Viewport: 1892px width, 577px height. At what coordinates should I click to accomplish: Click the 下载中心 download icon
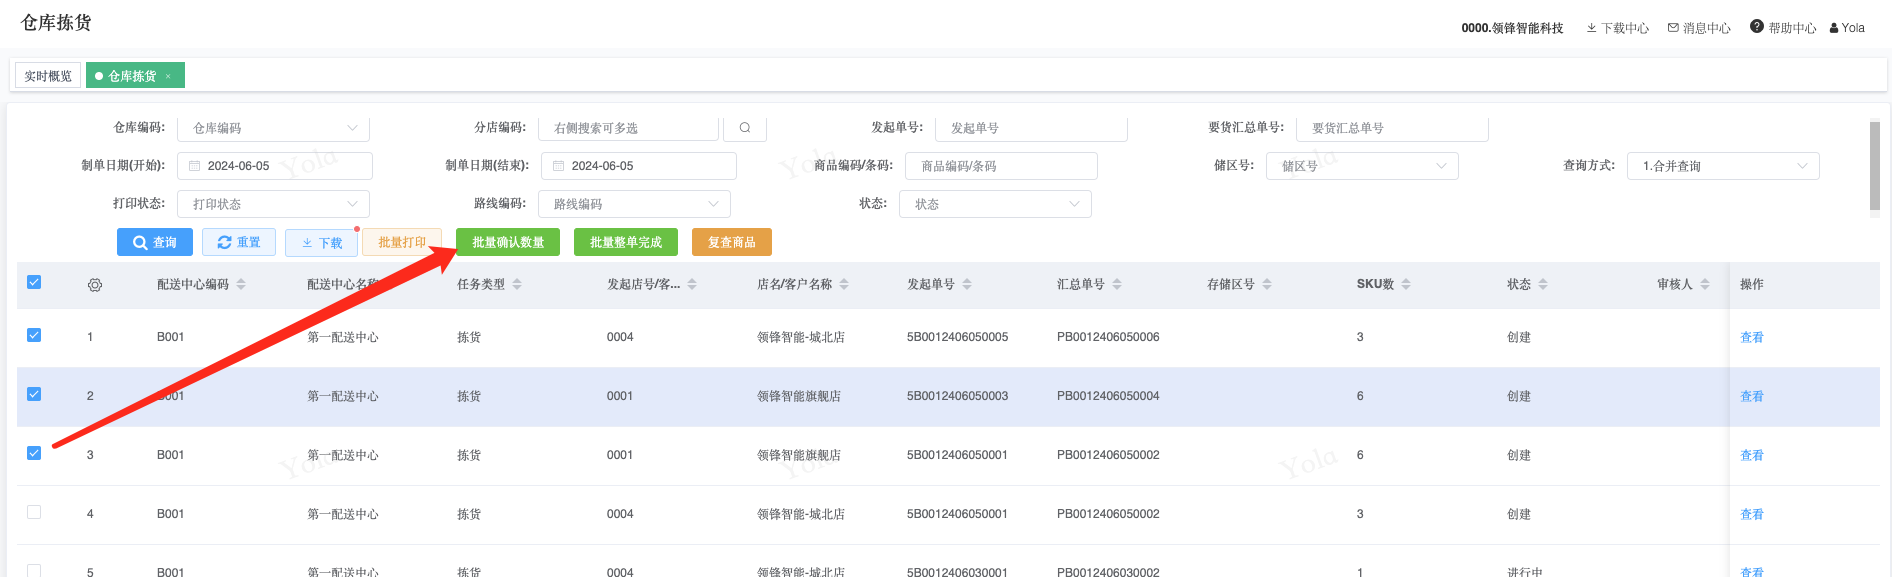coord(1591,28)
